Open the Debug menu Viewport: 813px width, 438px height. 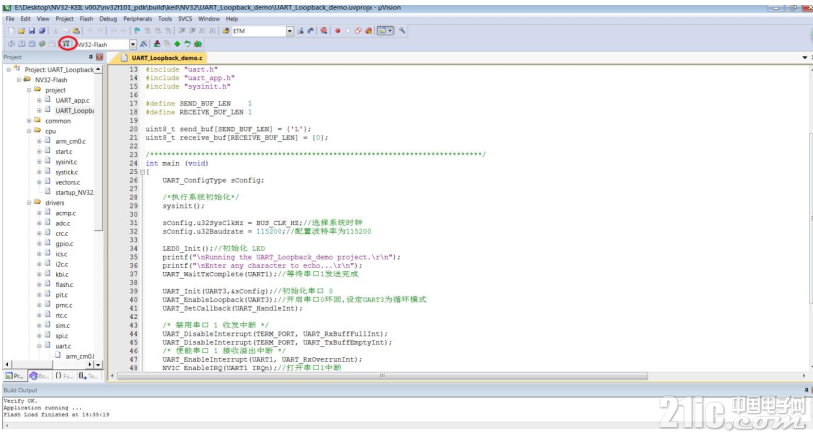coord(108,19)
